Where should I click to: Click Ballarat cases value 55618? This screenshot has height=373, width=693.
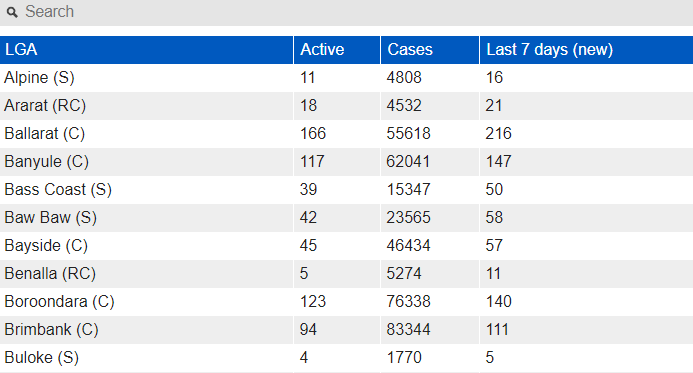[408, 133]
